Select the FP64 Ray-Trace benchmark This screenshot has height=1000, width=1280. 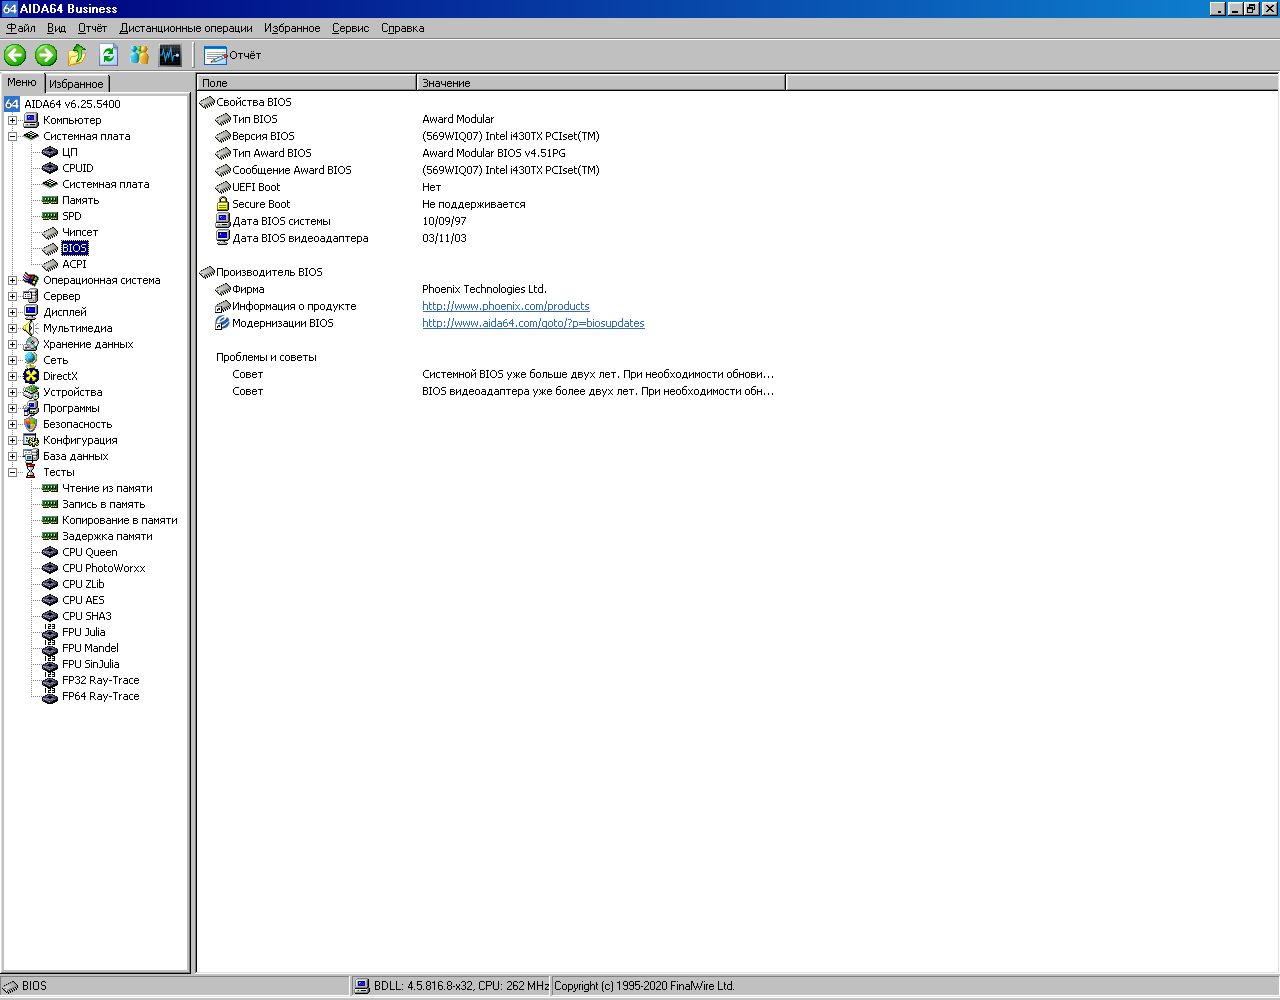pyautogui.click(x=100, y=696)
